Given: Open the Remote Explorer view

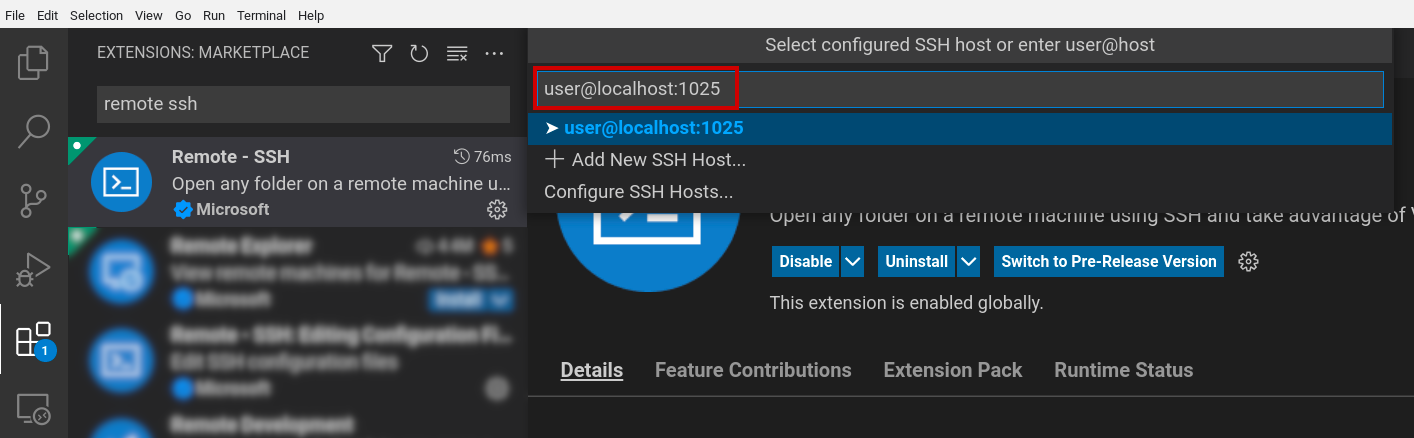Looking at the screenshot, I should click(x=33, y=407).
